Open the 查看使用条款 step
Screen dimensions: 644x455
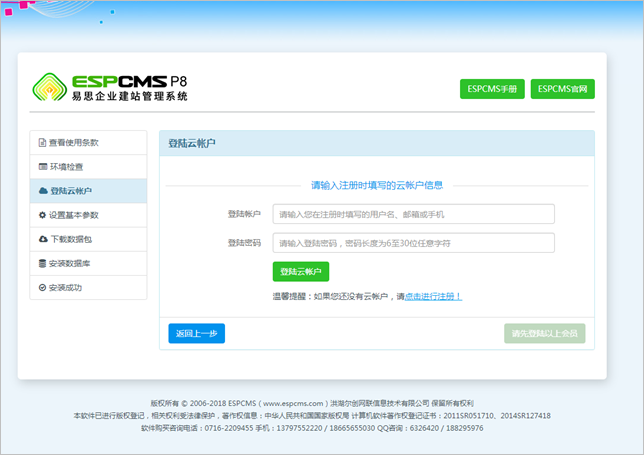(x=88, y=142)
